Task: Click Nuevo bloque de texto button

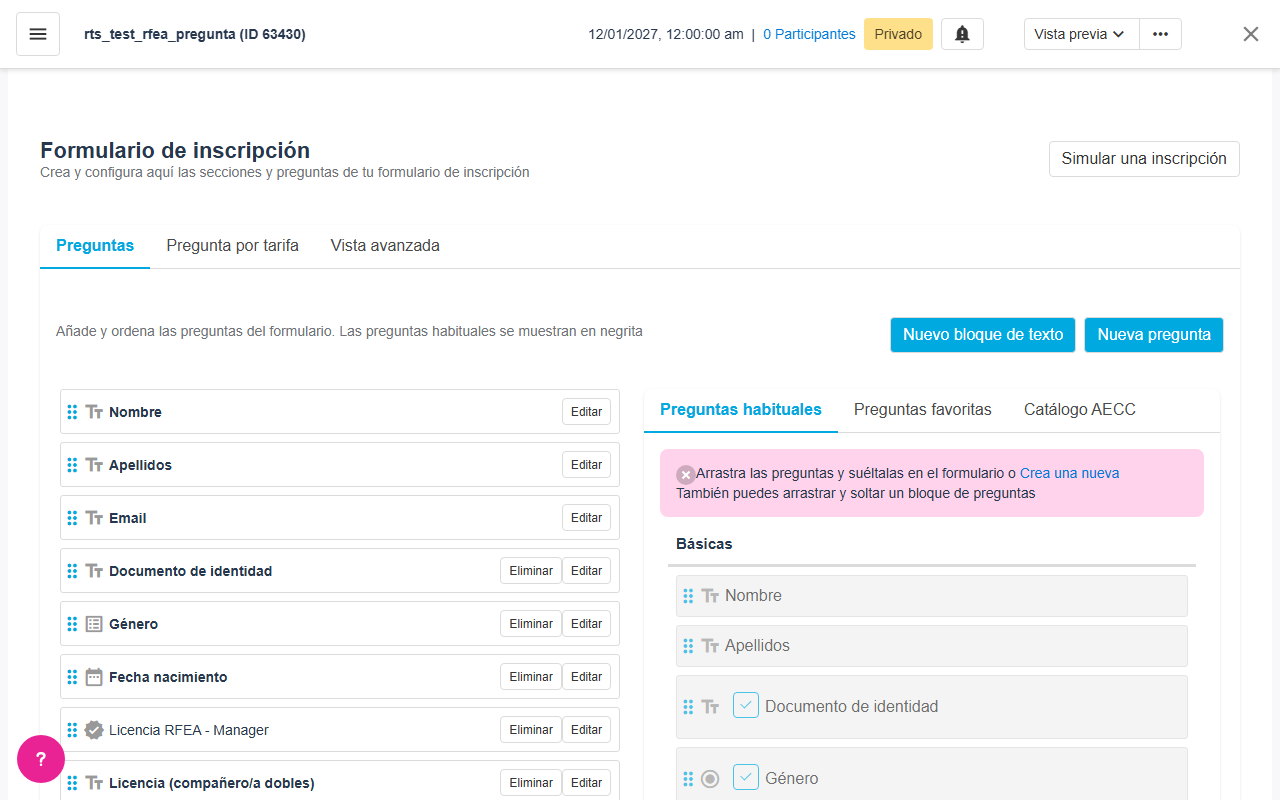Action: coord(983,335)
